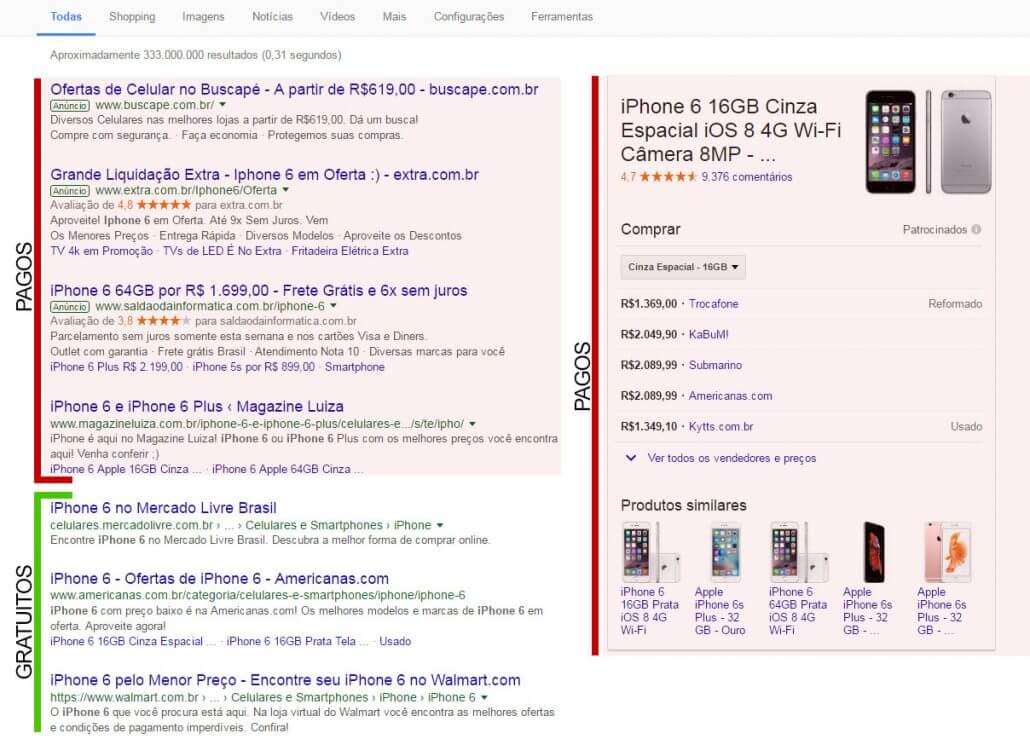Viewport: 1030px width, 739px height.
Task: Click price R$2.049,90 in seller list
Action: pyautogui.click(x=648, y=334)
